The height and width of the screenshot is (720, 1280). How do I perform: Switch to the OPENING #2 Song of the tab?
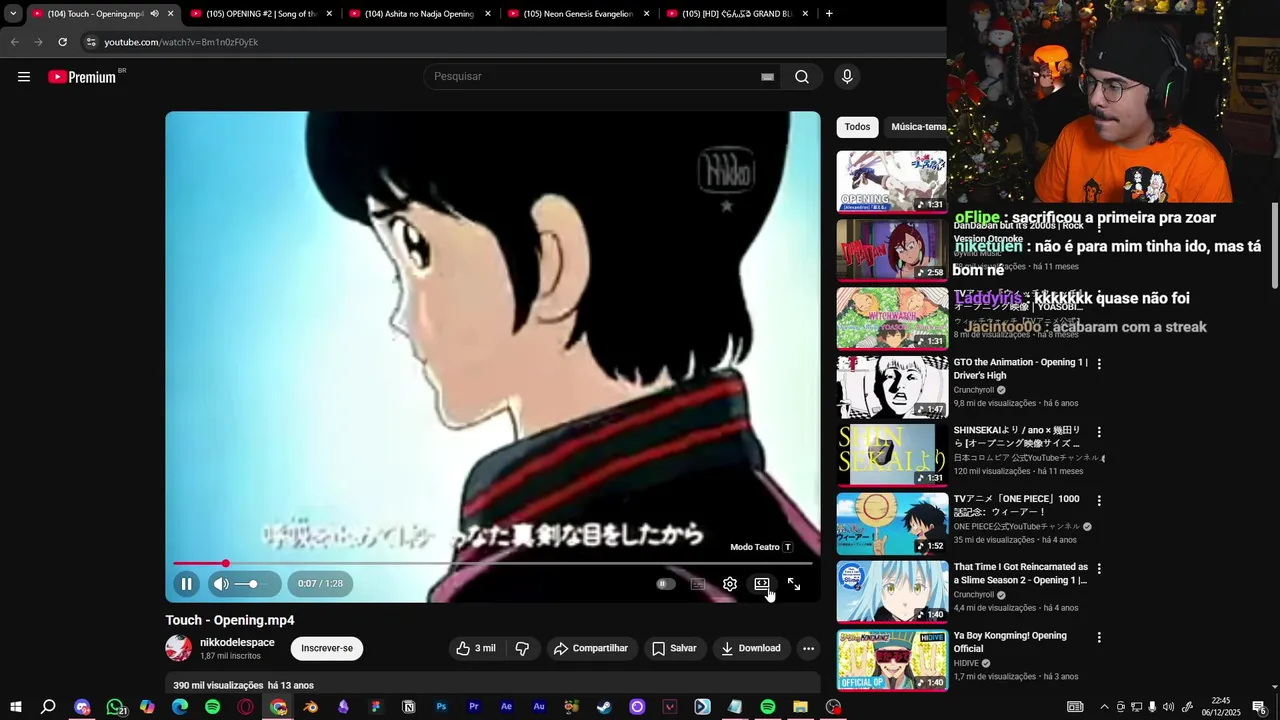(x=260, y=14)
